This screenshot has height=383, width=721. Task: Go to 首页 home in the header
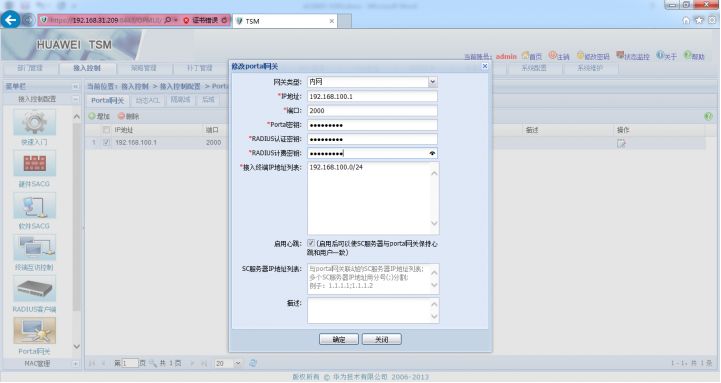click(532, 56)
